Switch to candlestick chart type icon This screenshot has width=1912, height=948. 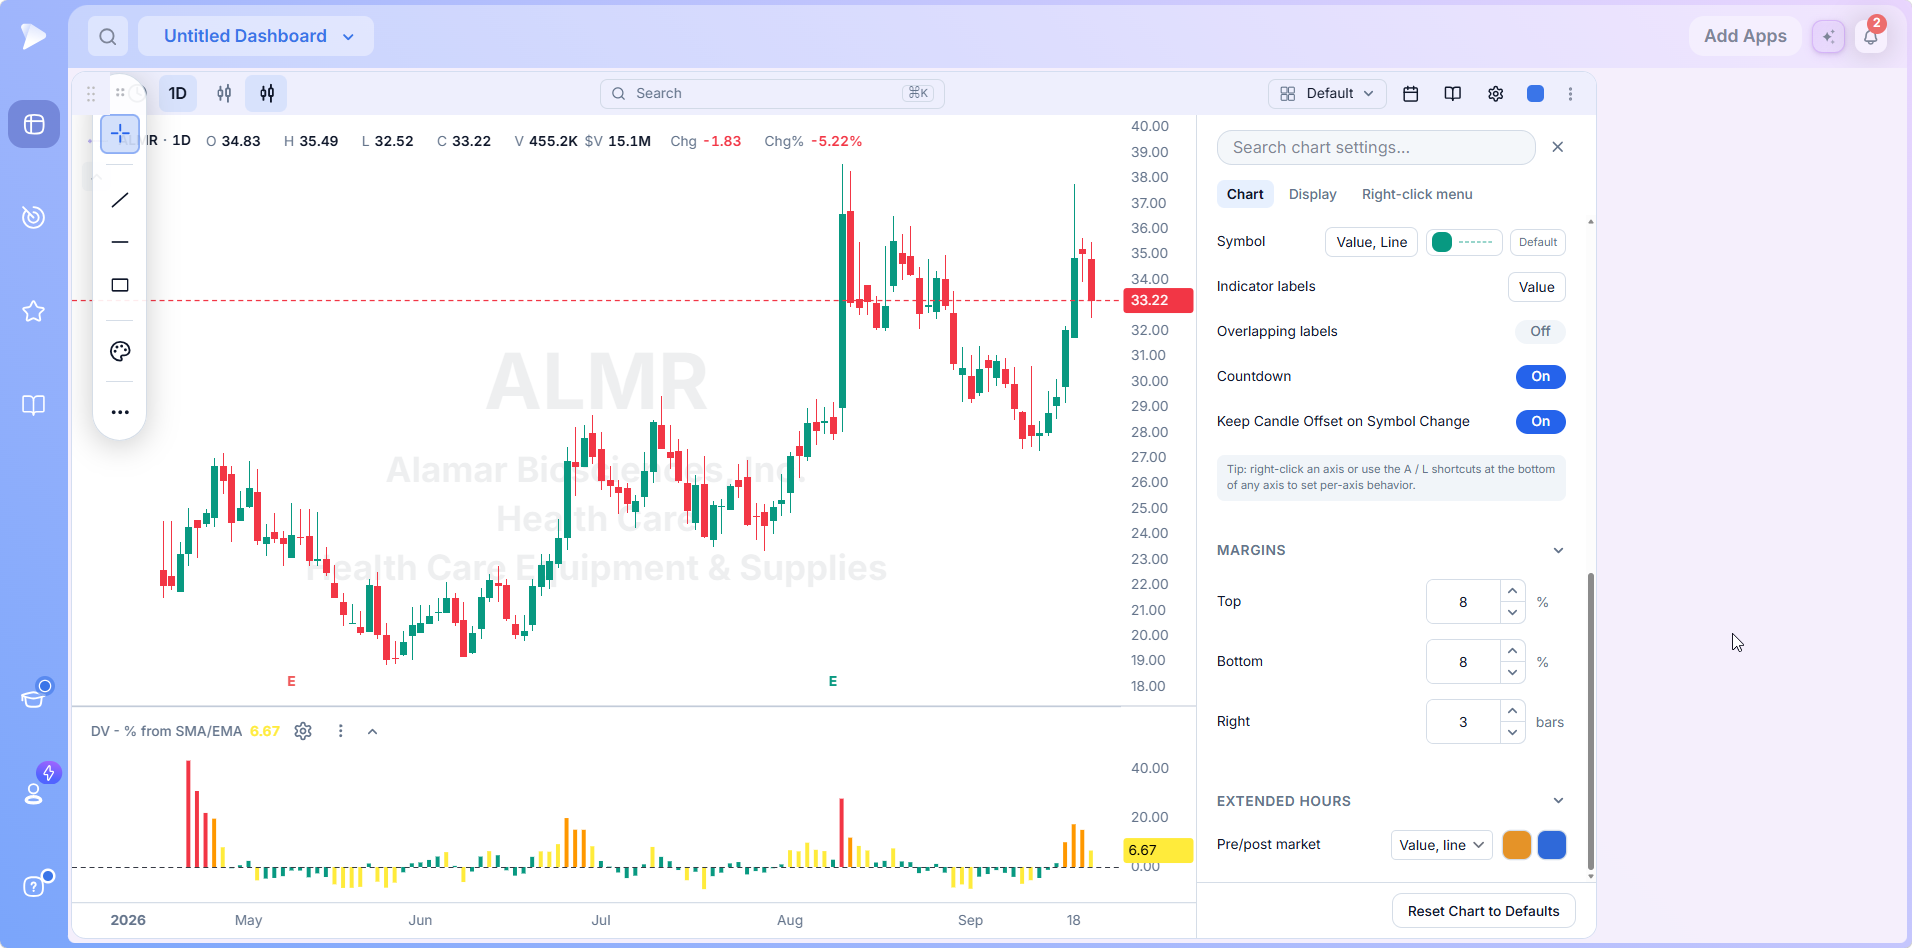point(267,93)
